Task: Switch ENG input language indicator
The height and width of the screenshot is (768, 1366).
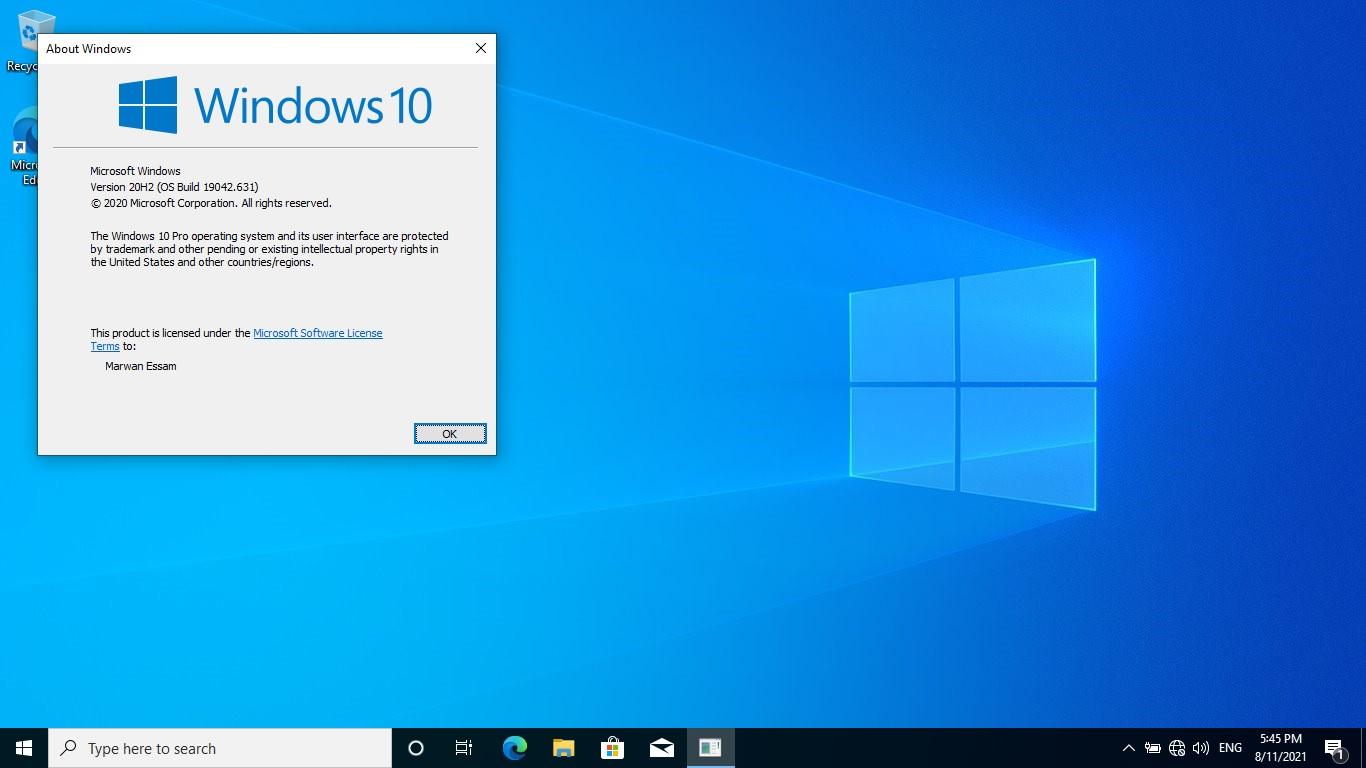Action: [1230, 748]
